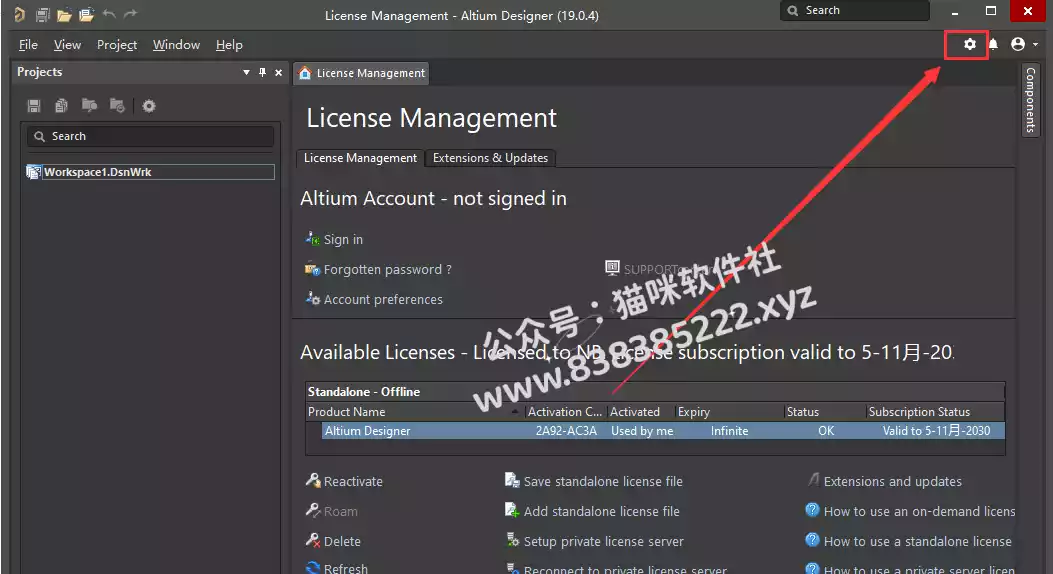Click the Compile documents icon in Projects panel
Screen dimensions: 1053x574
click(x=61, y=105)
